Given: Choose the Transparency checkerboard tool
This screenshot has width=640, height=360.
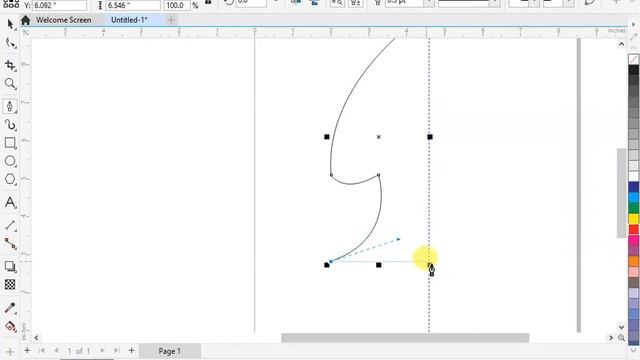Looking at the screenshot, I should 10,284.
